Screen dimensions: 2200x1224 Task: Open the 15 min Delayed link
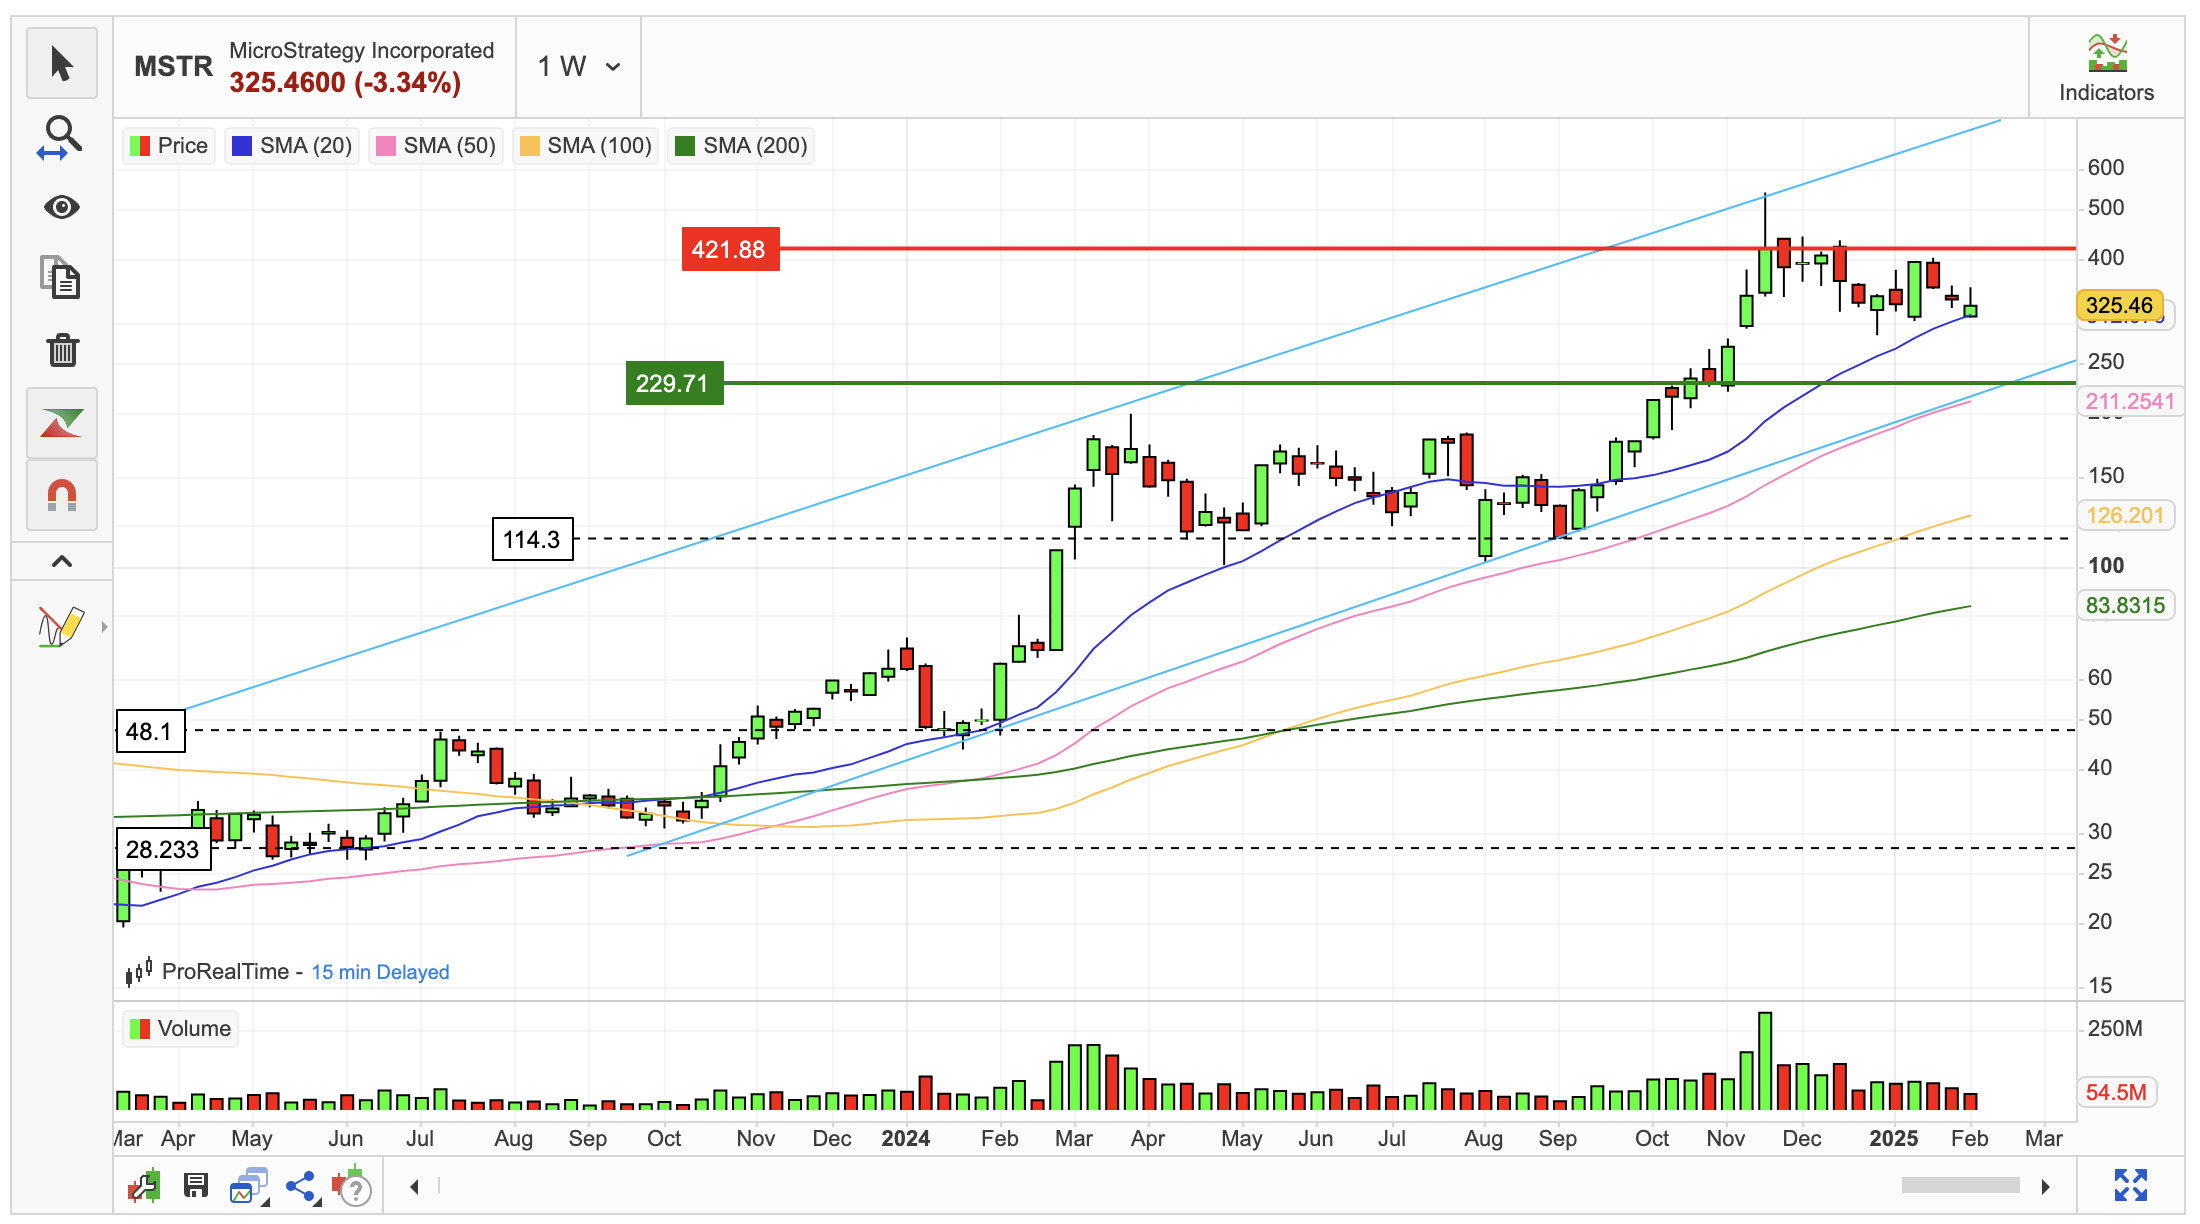(380, 972)
